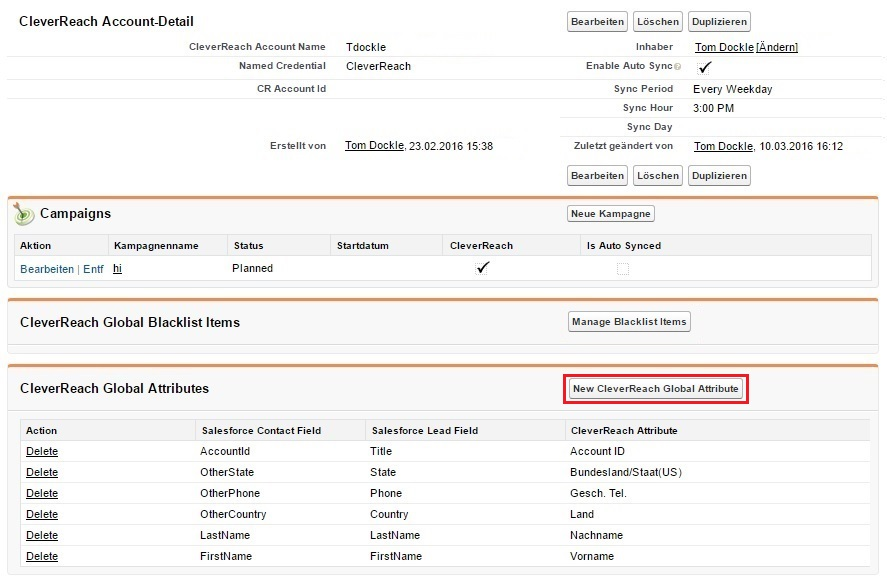Click the bottom Bearbeiten button

point(597,175)
